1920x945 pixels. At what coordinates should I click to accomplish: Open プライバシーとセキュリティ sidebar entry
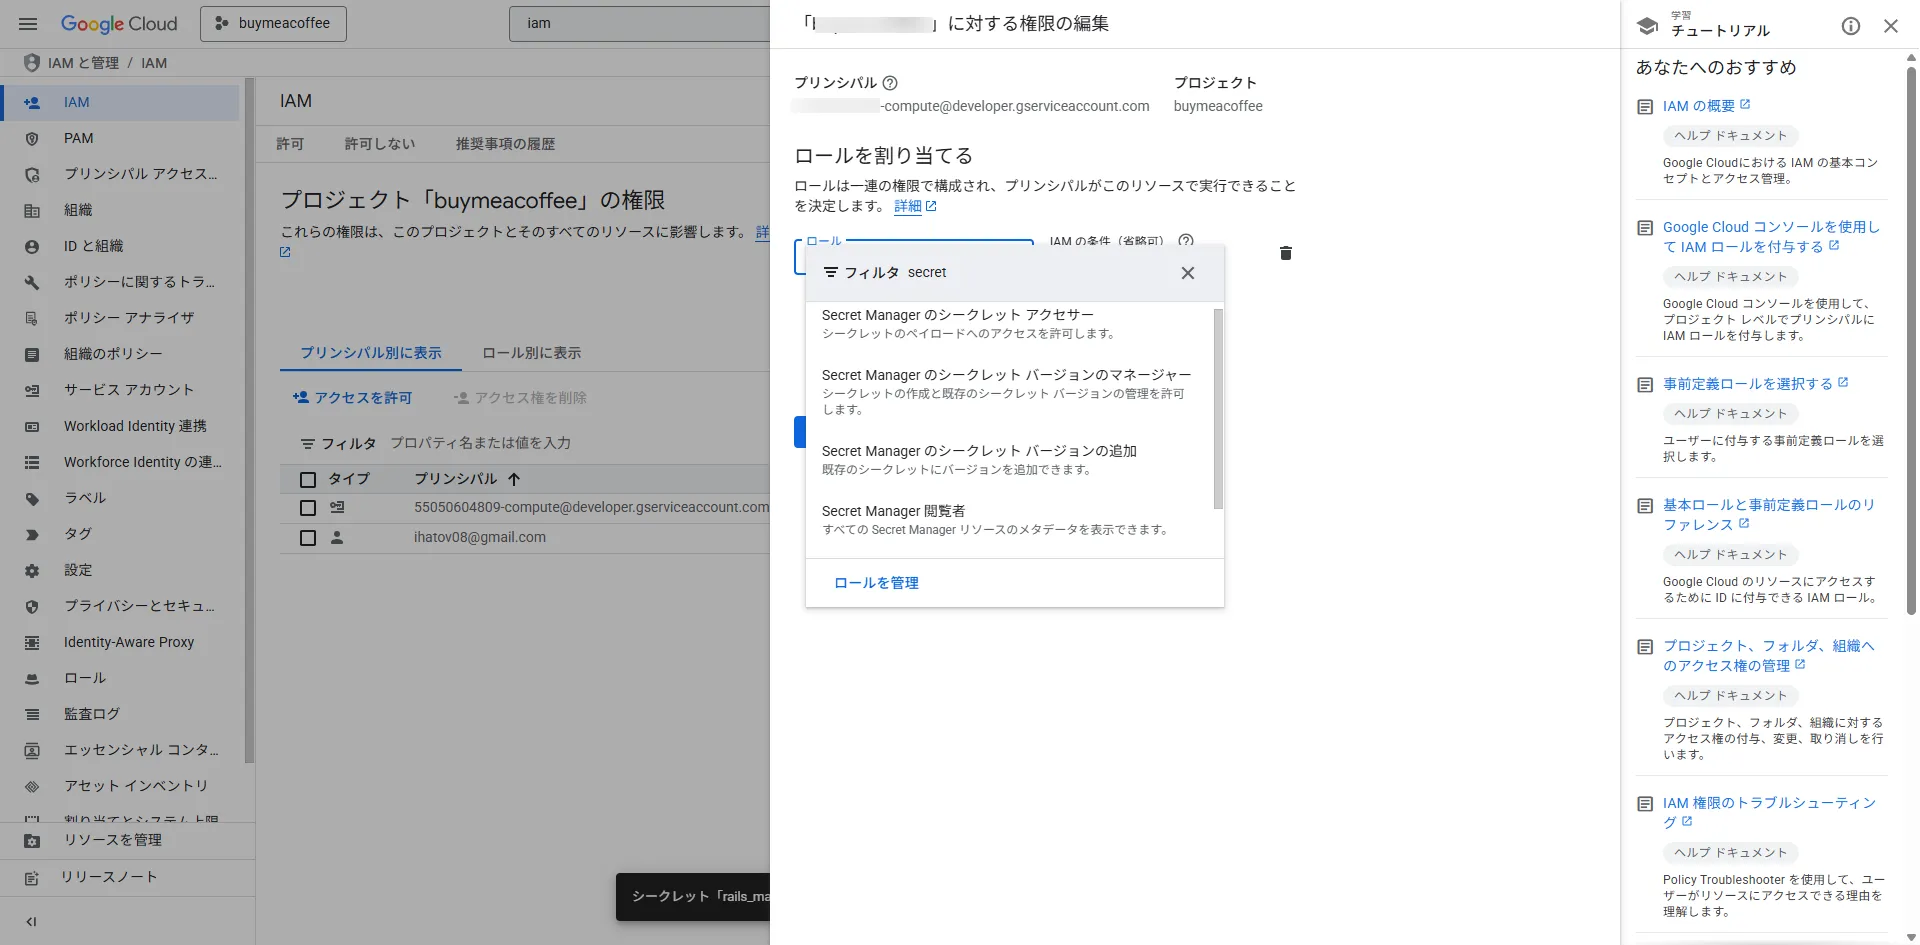pyautogui.click(x=120, y=606)
